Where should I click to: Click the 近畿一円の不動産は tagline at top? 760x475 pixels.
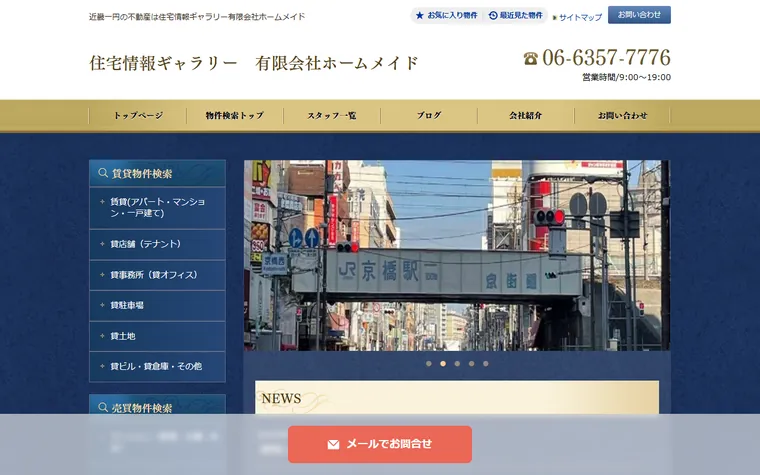tap(197, 16)
